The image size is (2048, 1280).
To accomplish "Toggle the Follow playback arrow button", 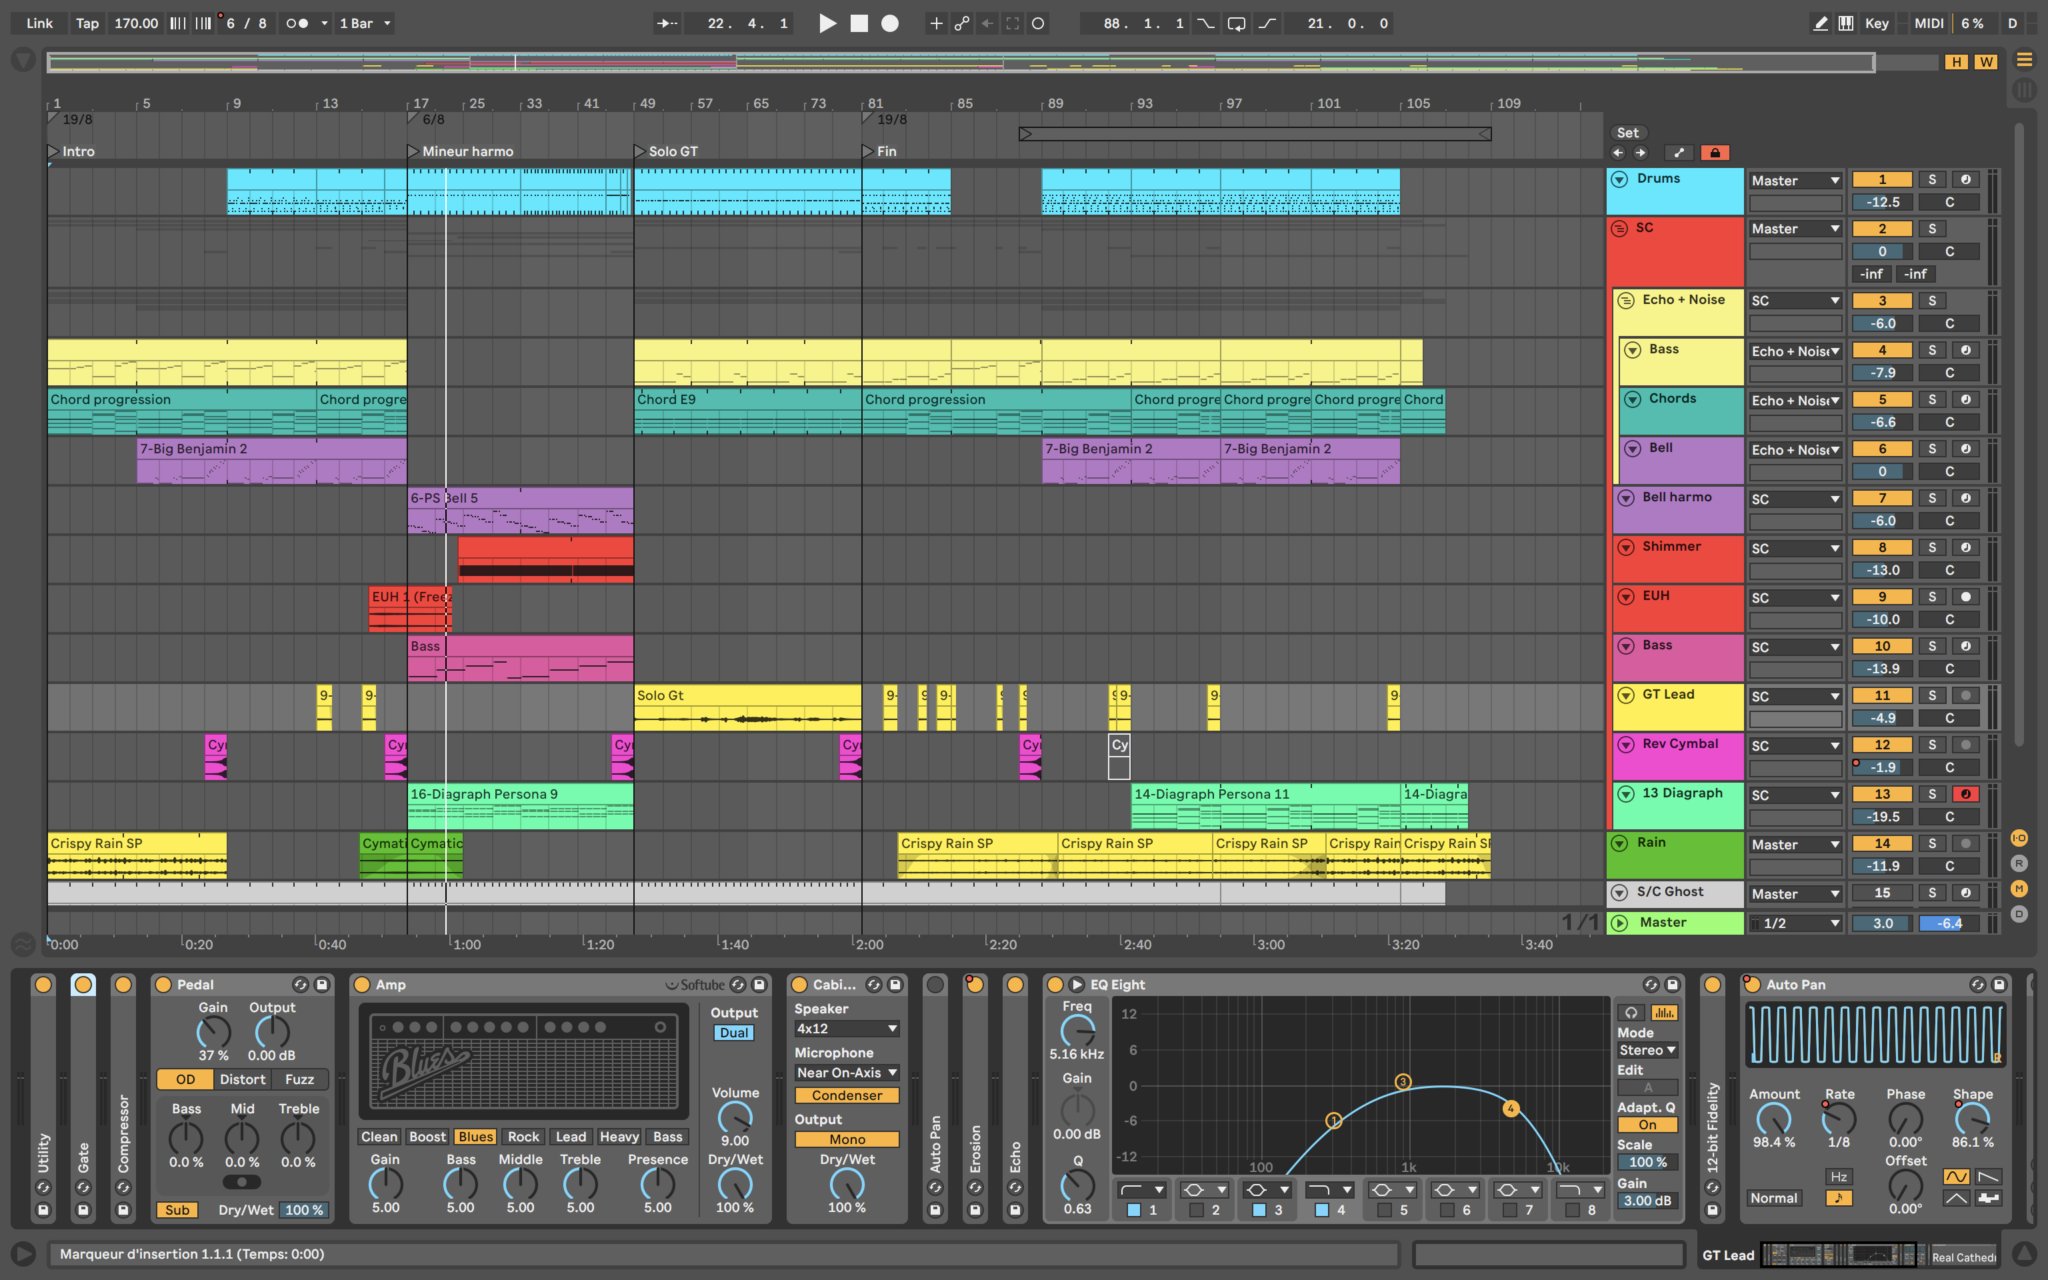I will [667, 23].
